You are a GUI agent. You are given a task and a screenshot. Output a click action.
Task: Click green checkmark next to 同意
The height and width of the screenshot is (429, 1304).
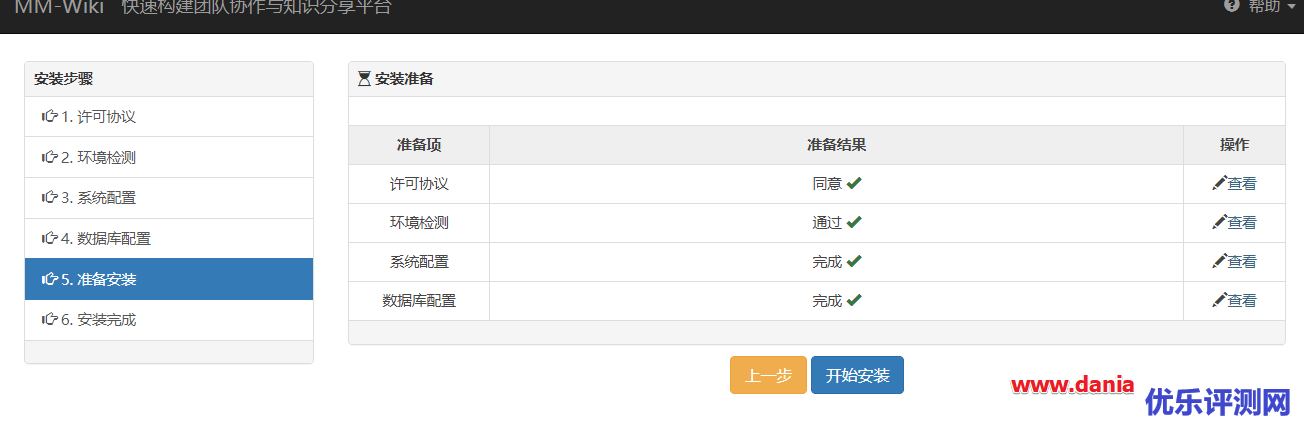point(854,183)
